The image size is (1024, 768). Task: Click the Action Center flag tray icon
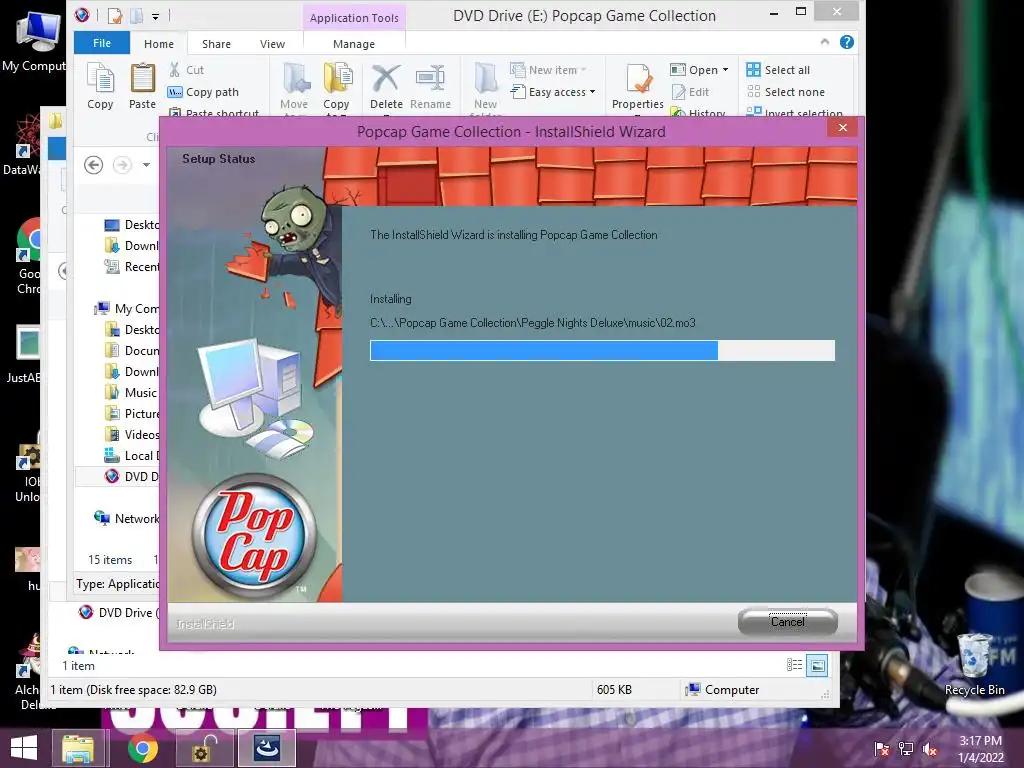pyautogui.click(x=882, y=749)
